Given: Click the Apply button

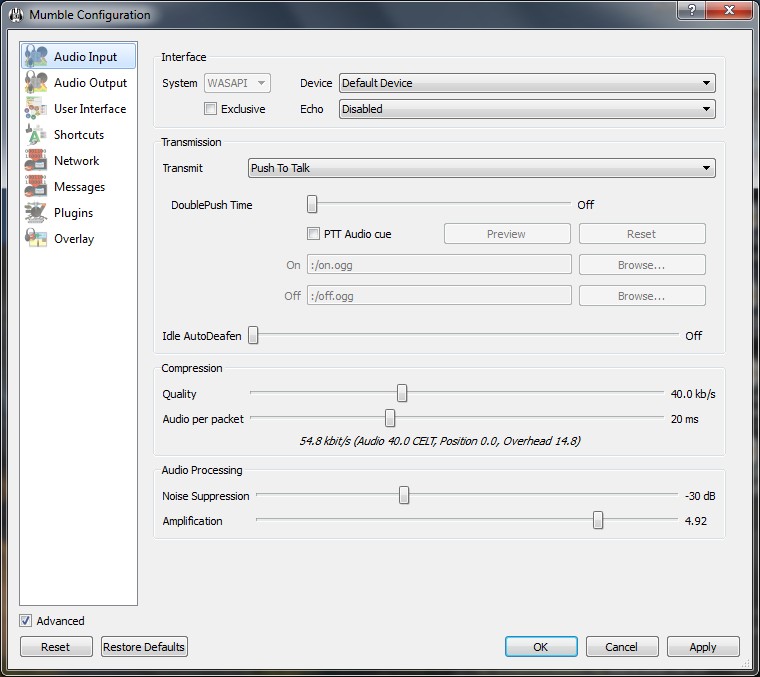Looking at the screenshot, I should click(703, 646).
